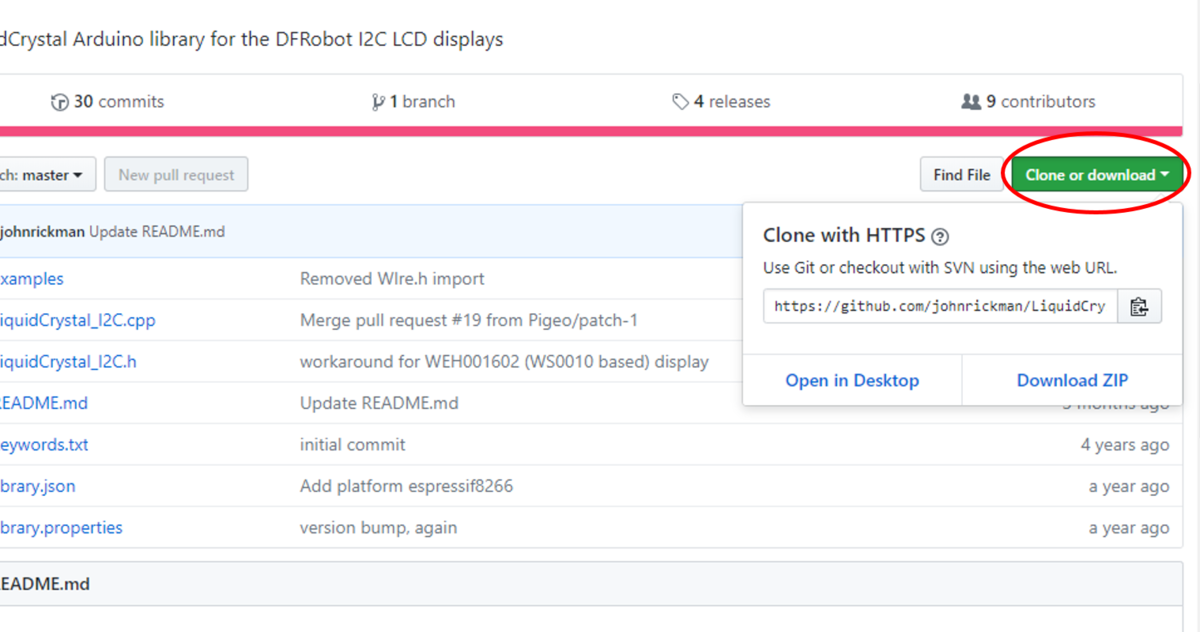1200x632 pixels.
Task: Click the copy-to-clipboard icon beside the URL
Action: pos(1138,307)
